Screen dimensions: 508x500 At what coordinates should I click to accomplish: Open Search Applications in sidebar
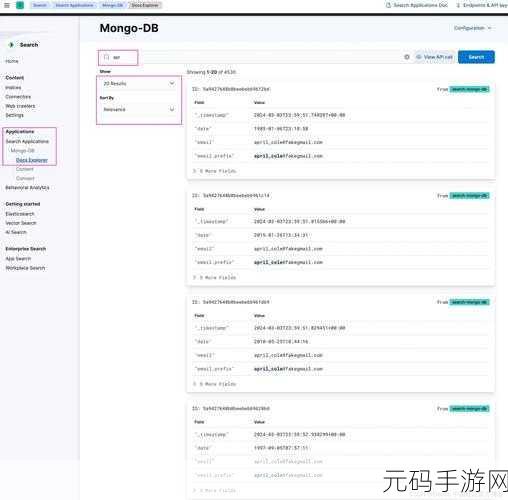27,141
